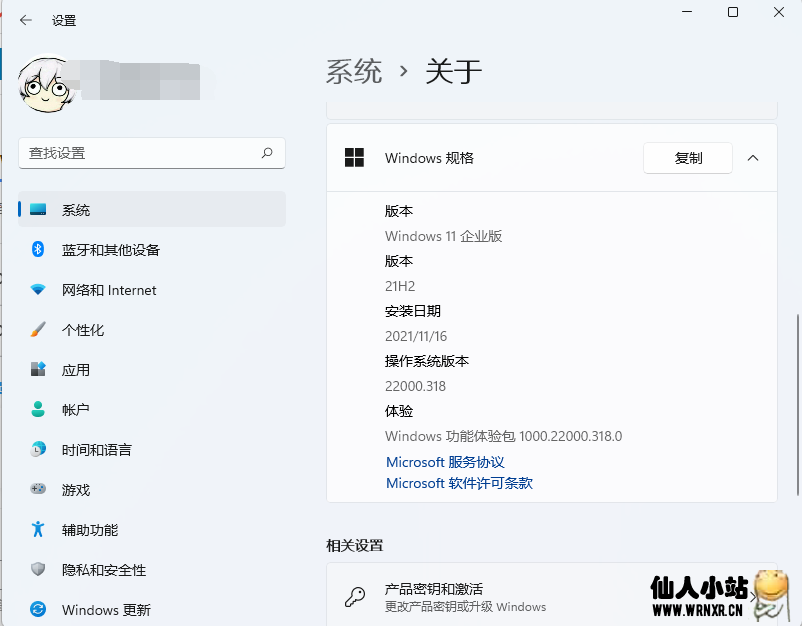Select 帐户 in the sidebar
The width and height of the screenshot is (802, 626).
click(152, 409)
